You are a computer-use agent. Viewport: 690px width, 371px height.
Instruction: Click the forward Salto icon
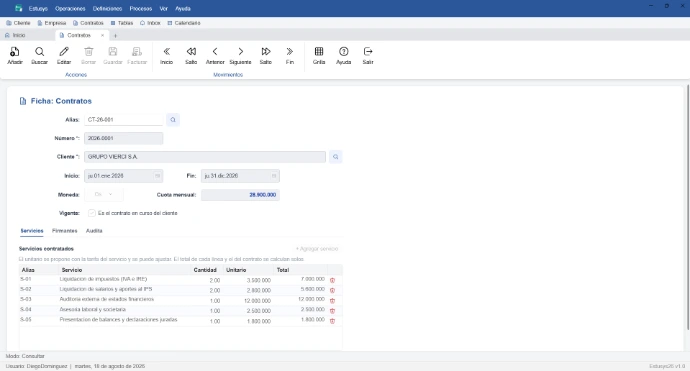[x=265, y=55]
